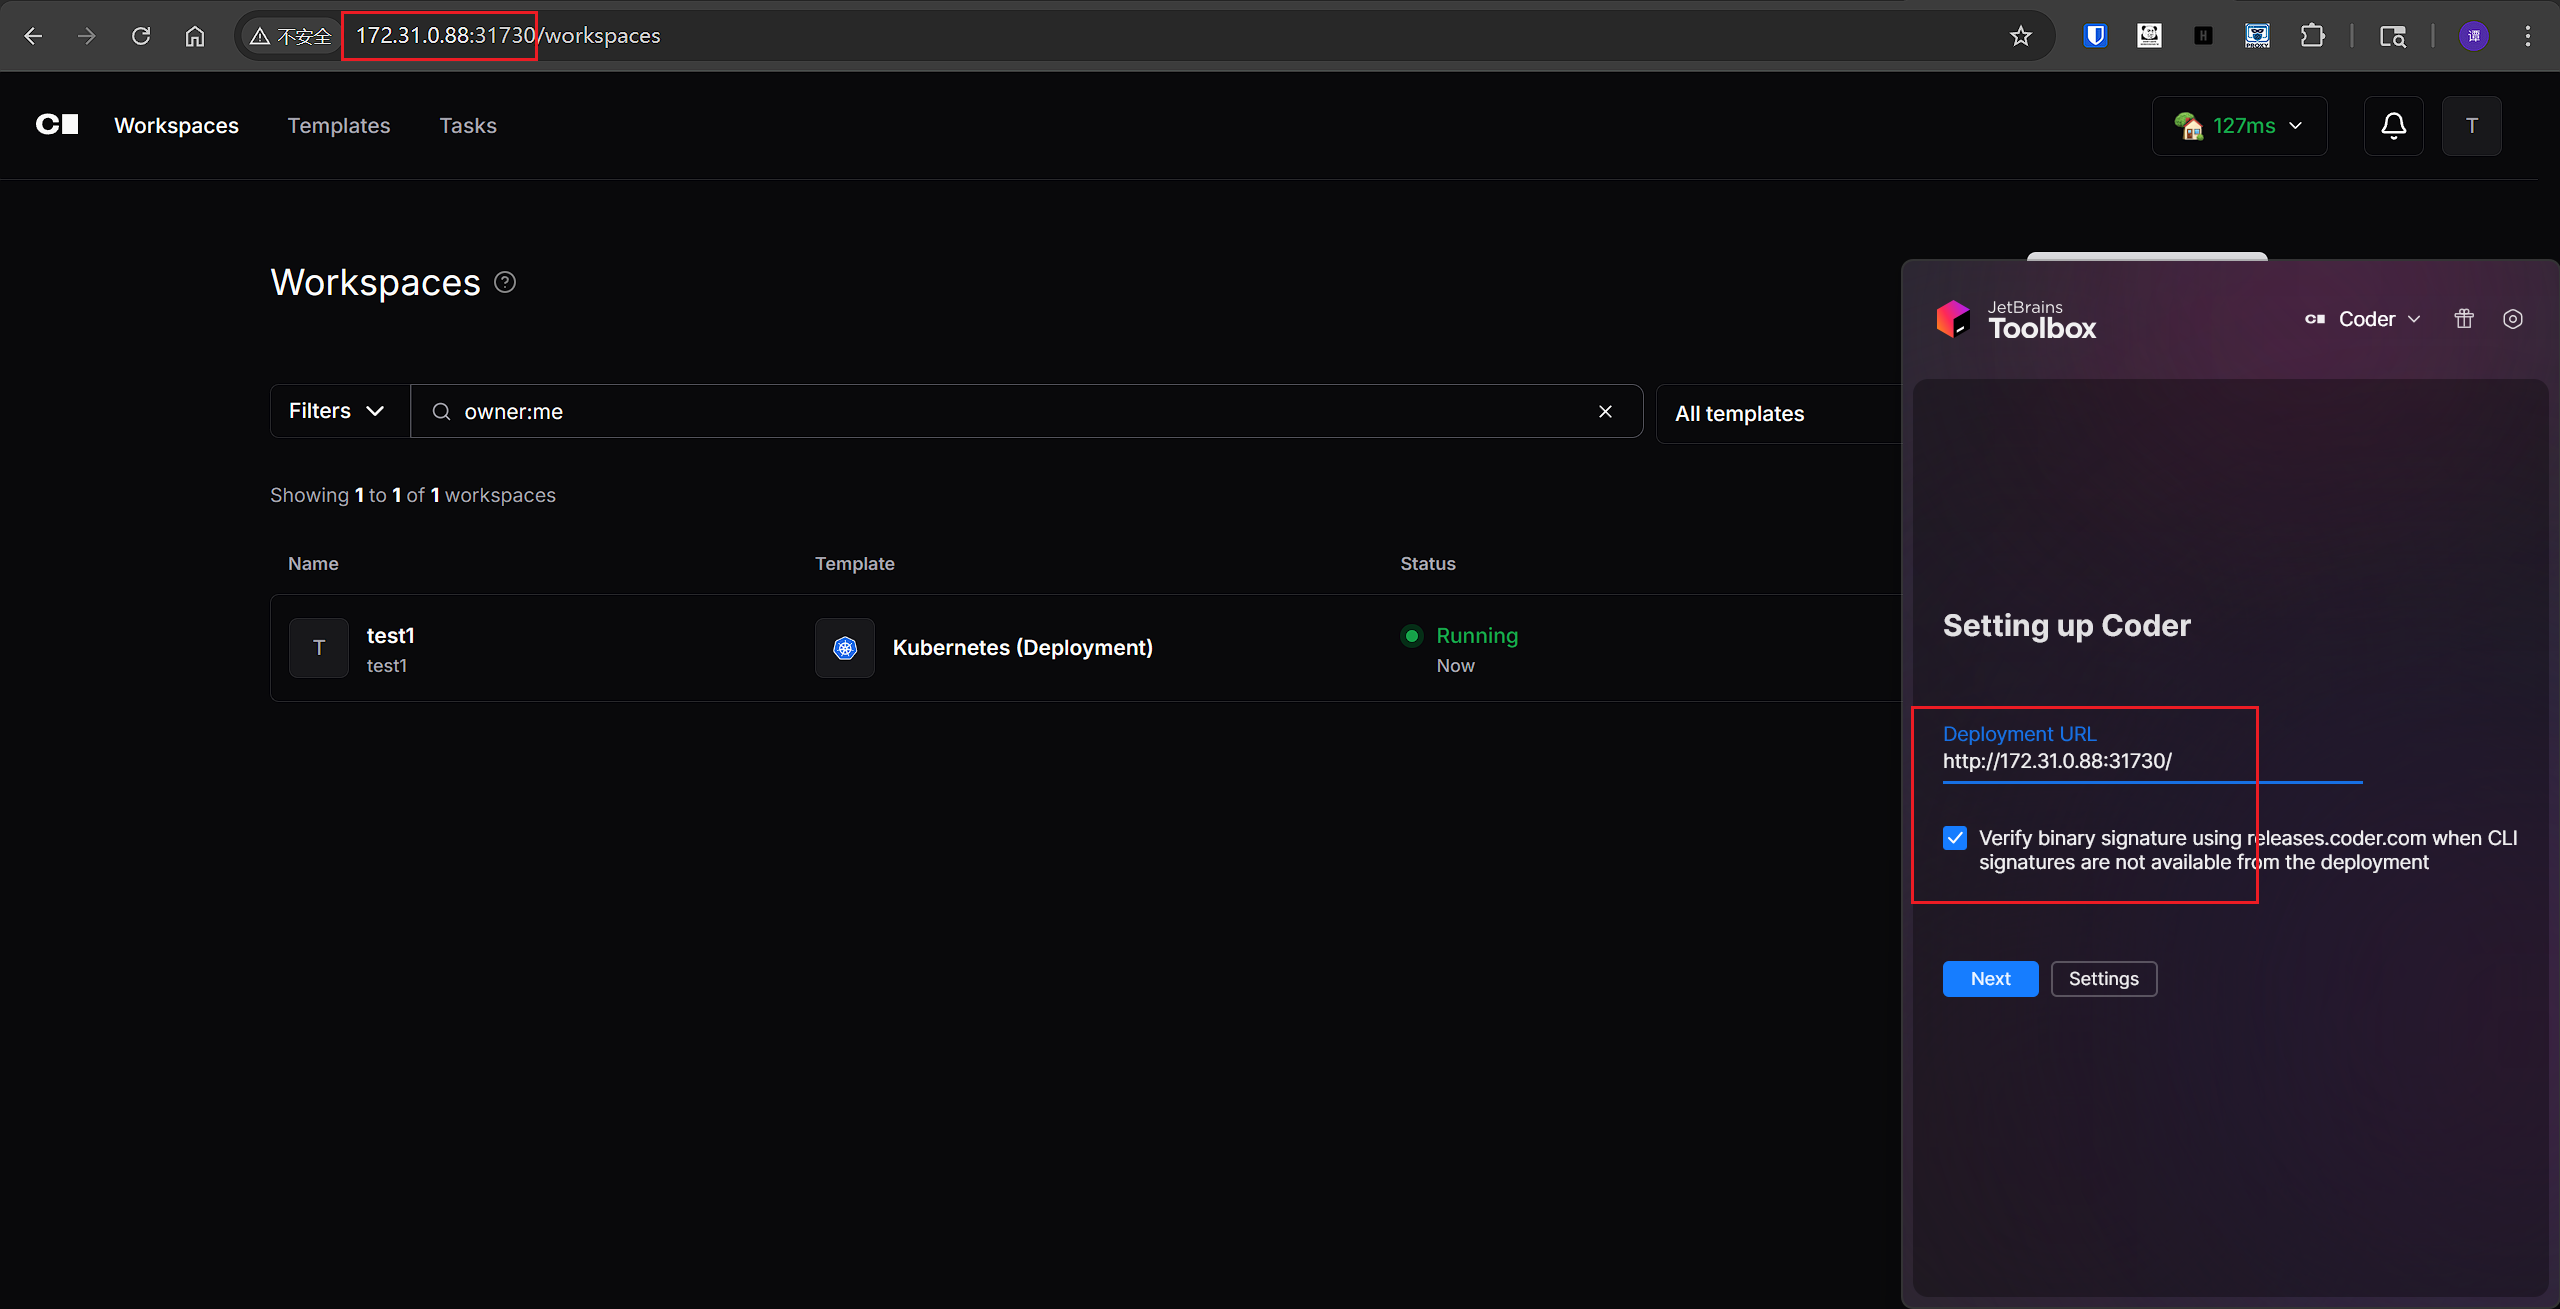This screenshot has width=2560, height=1309.
Task: Open the Toolbox settings hexagon icon
Action: (x=2512, y=319)
